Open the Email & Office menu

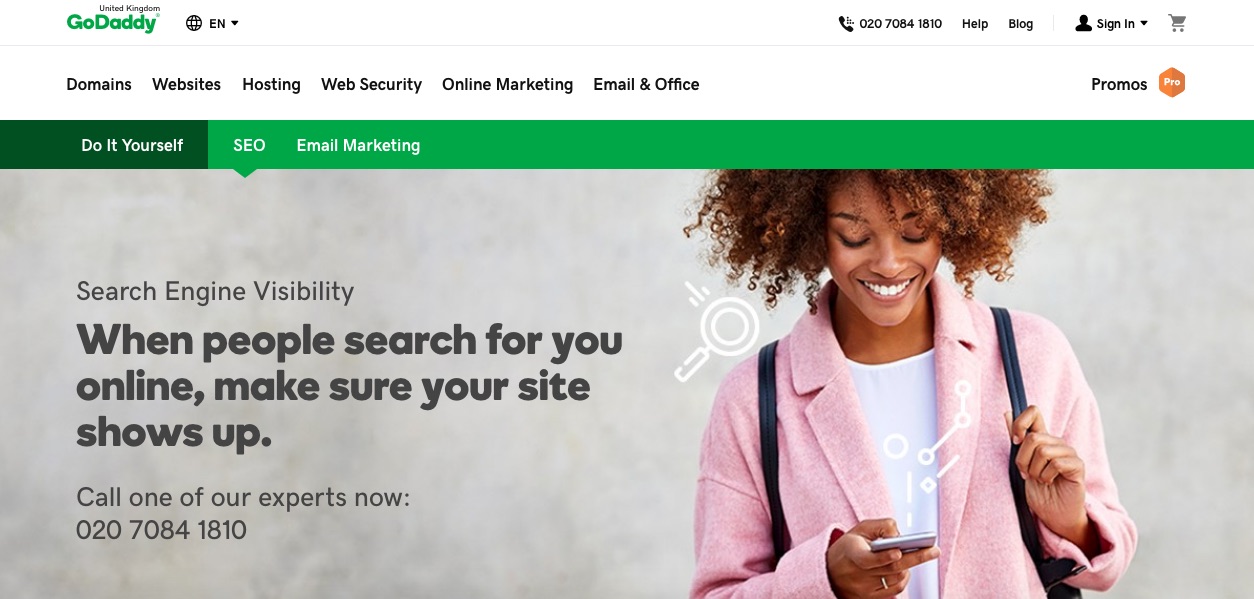tap(646, 84)
